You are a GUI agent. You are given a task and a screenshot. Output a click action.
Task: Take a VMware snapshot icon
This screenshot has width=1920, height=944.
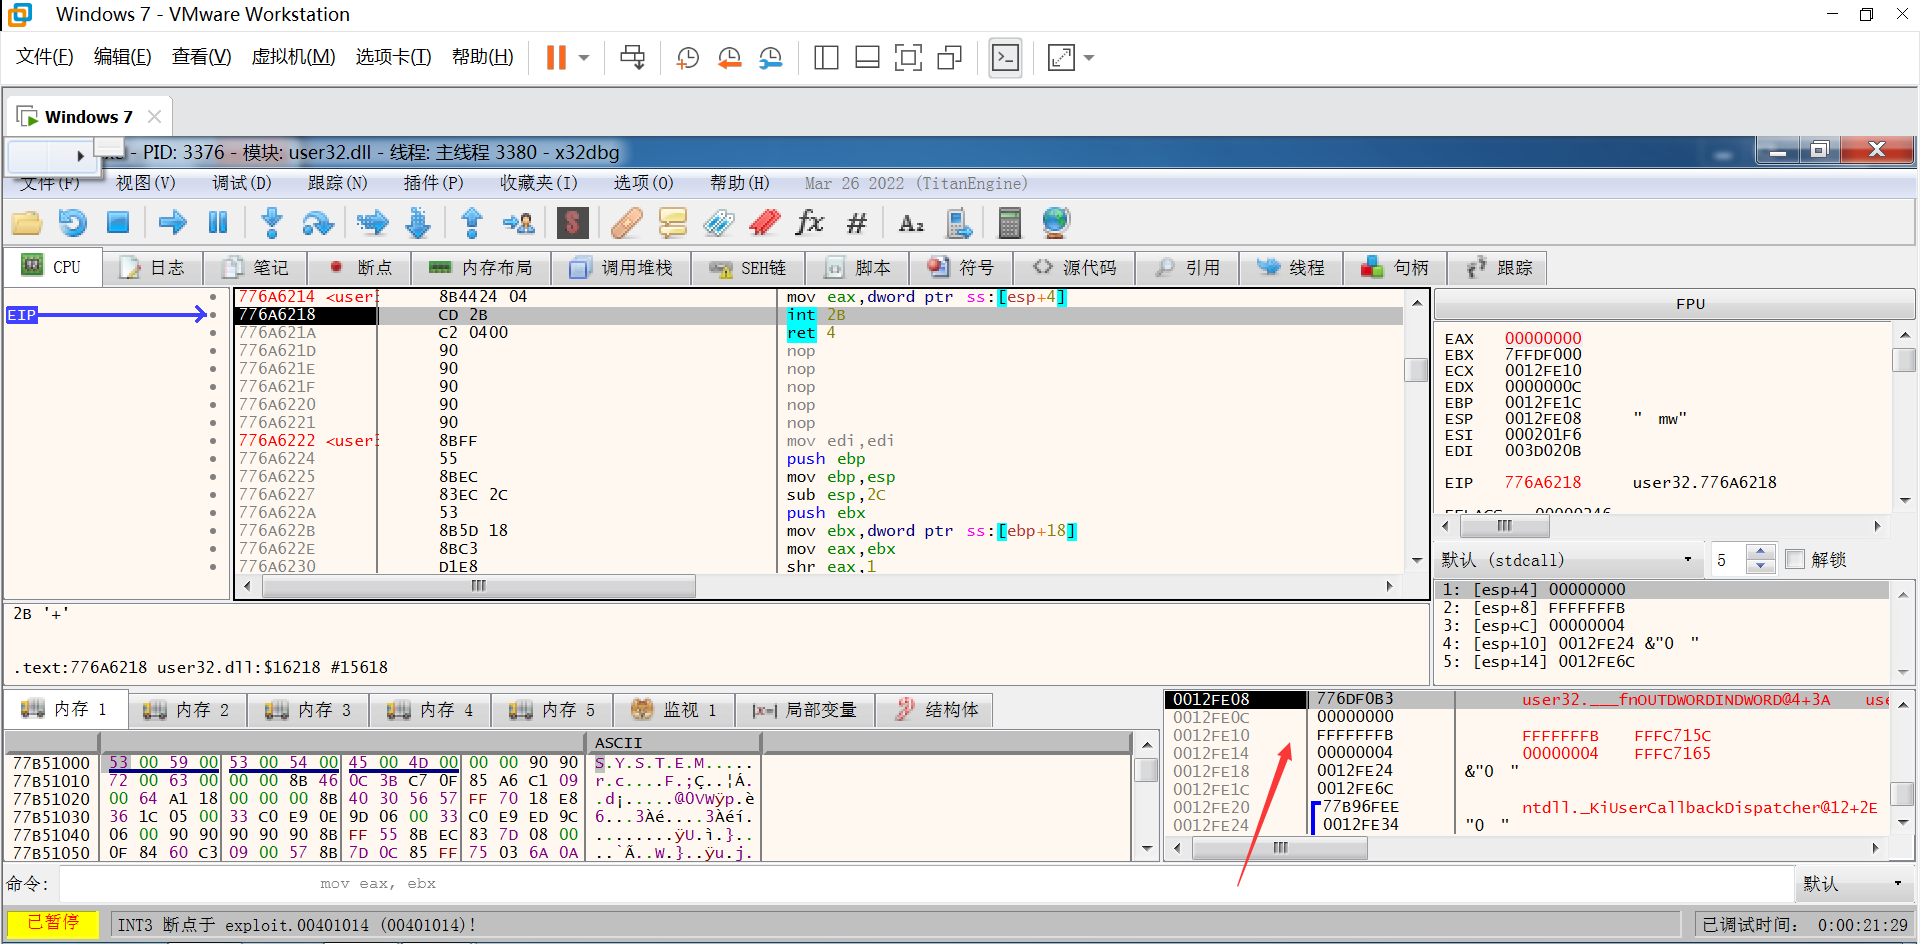[x=687, y=58]
